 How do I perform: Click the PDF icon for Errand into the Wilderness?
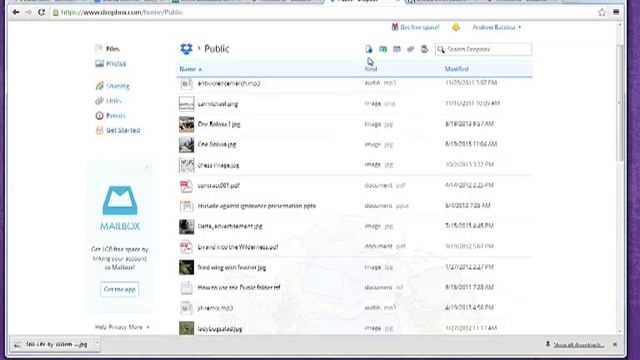click(187, 247)
